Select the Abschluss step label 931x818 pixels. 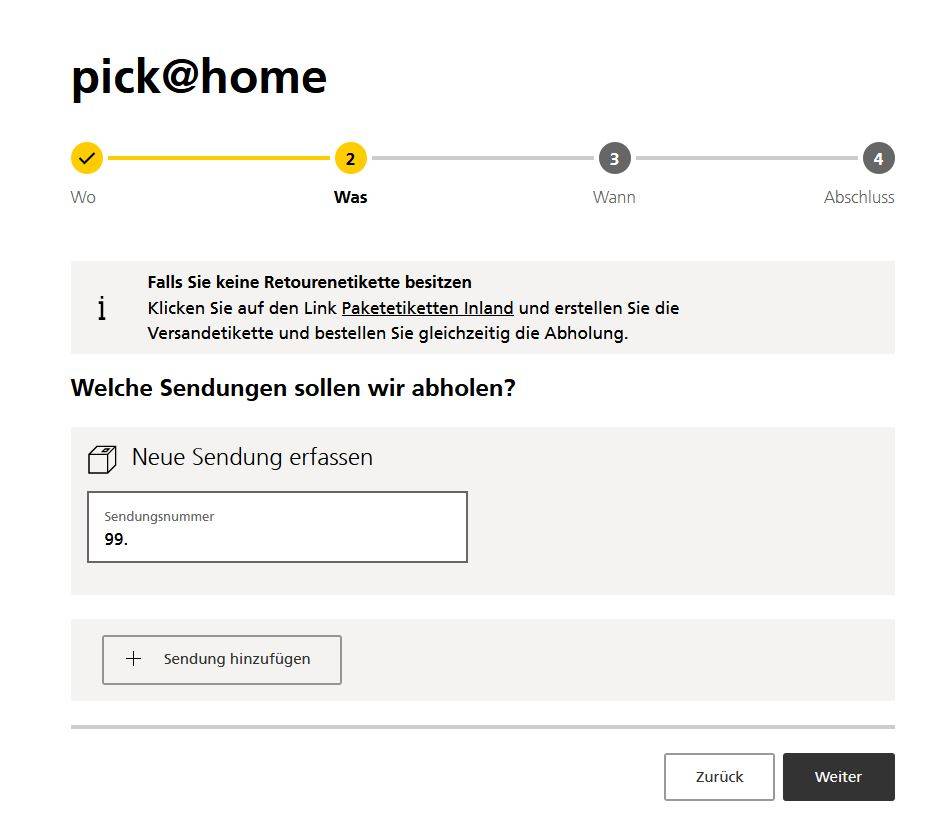[x=859, y=197]
